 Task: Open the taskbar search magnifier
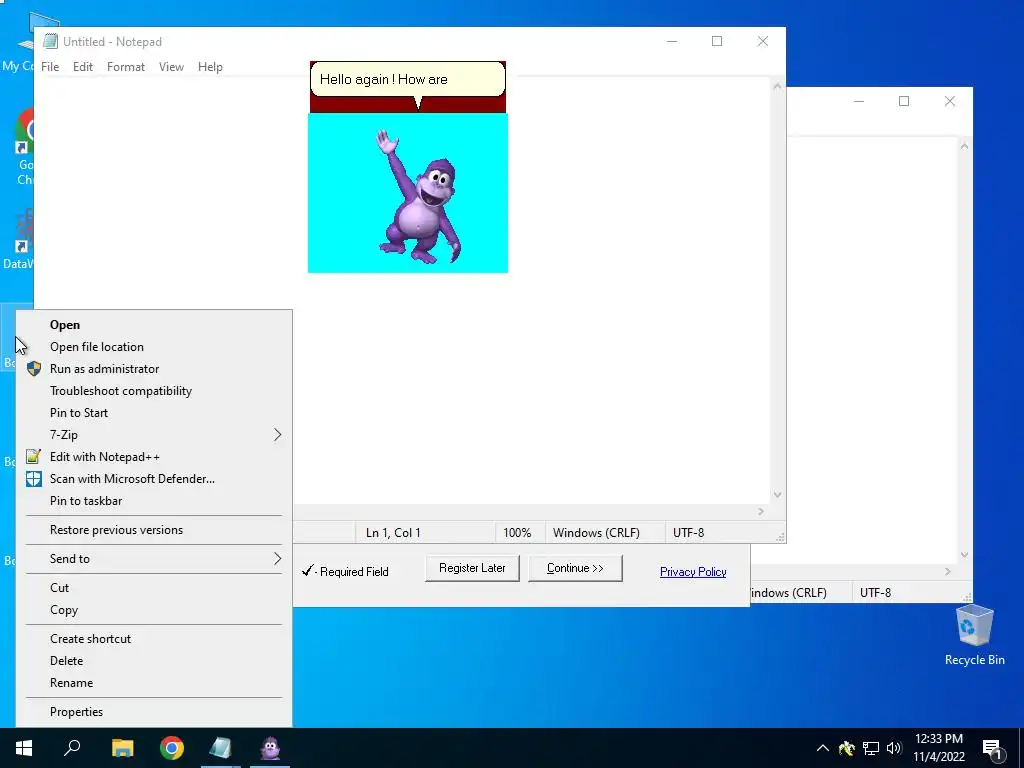coord(72,748)
